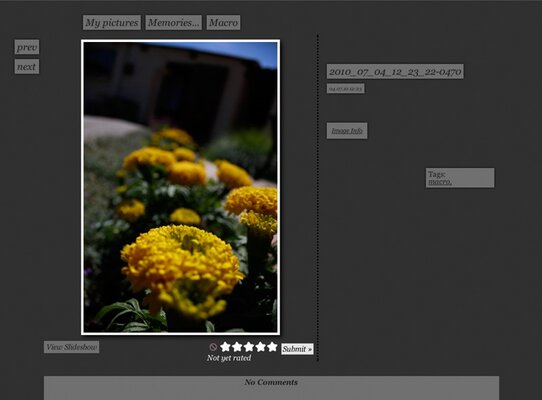Screen dimensions: 542x400
Task: Rate the photo two stars
Action: (237, 347)
